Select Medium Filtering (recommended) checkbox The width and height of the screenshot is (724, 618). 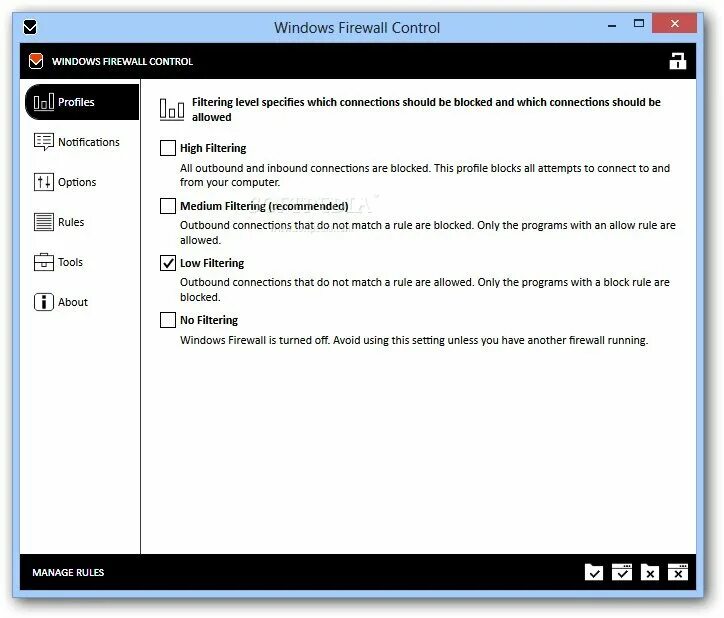pos(168,206)
